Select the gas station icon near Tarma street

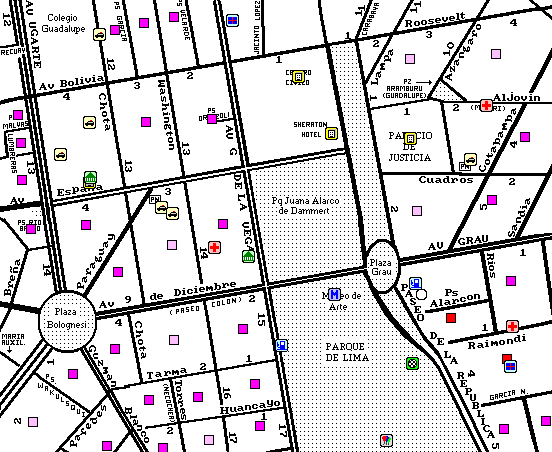coord(282,345)
